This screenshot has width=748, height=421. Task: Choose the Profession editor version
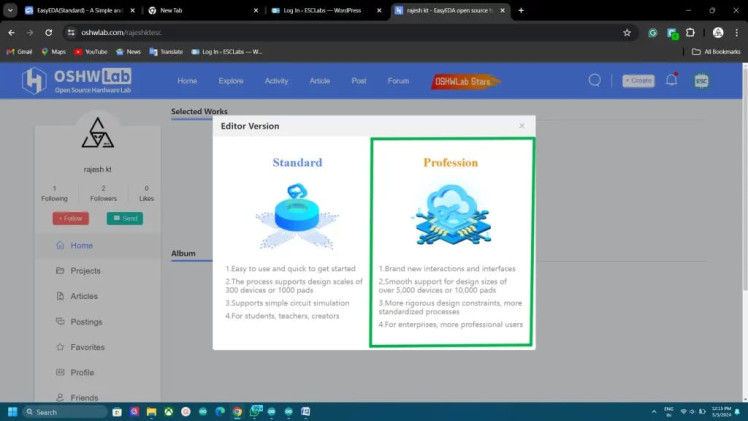452,242
